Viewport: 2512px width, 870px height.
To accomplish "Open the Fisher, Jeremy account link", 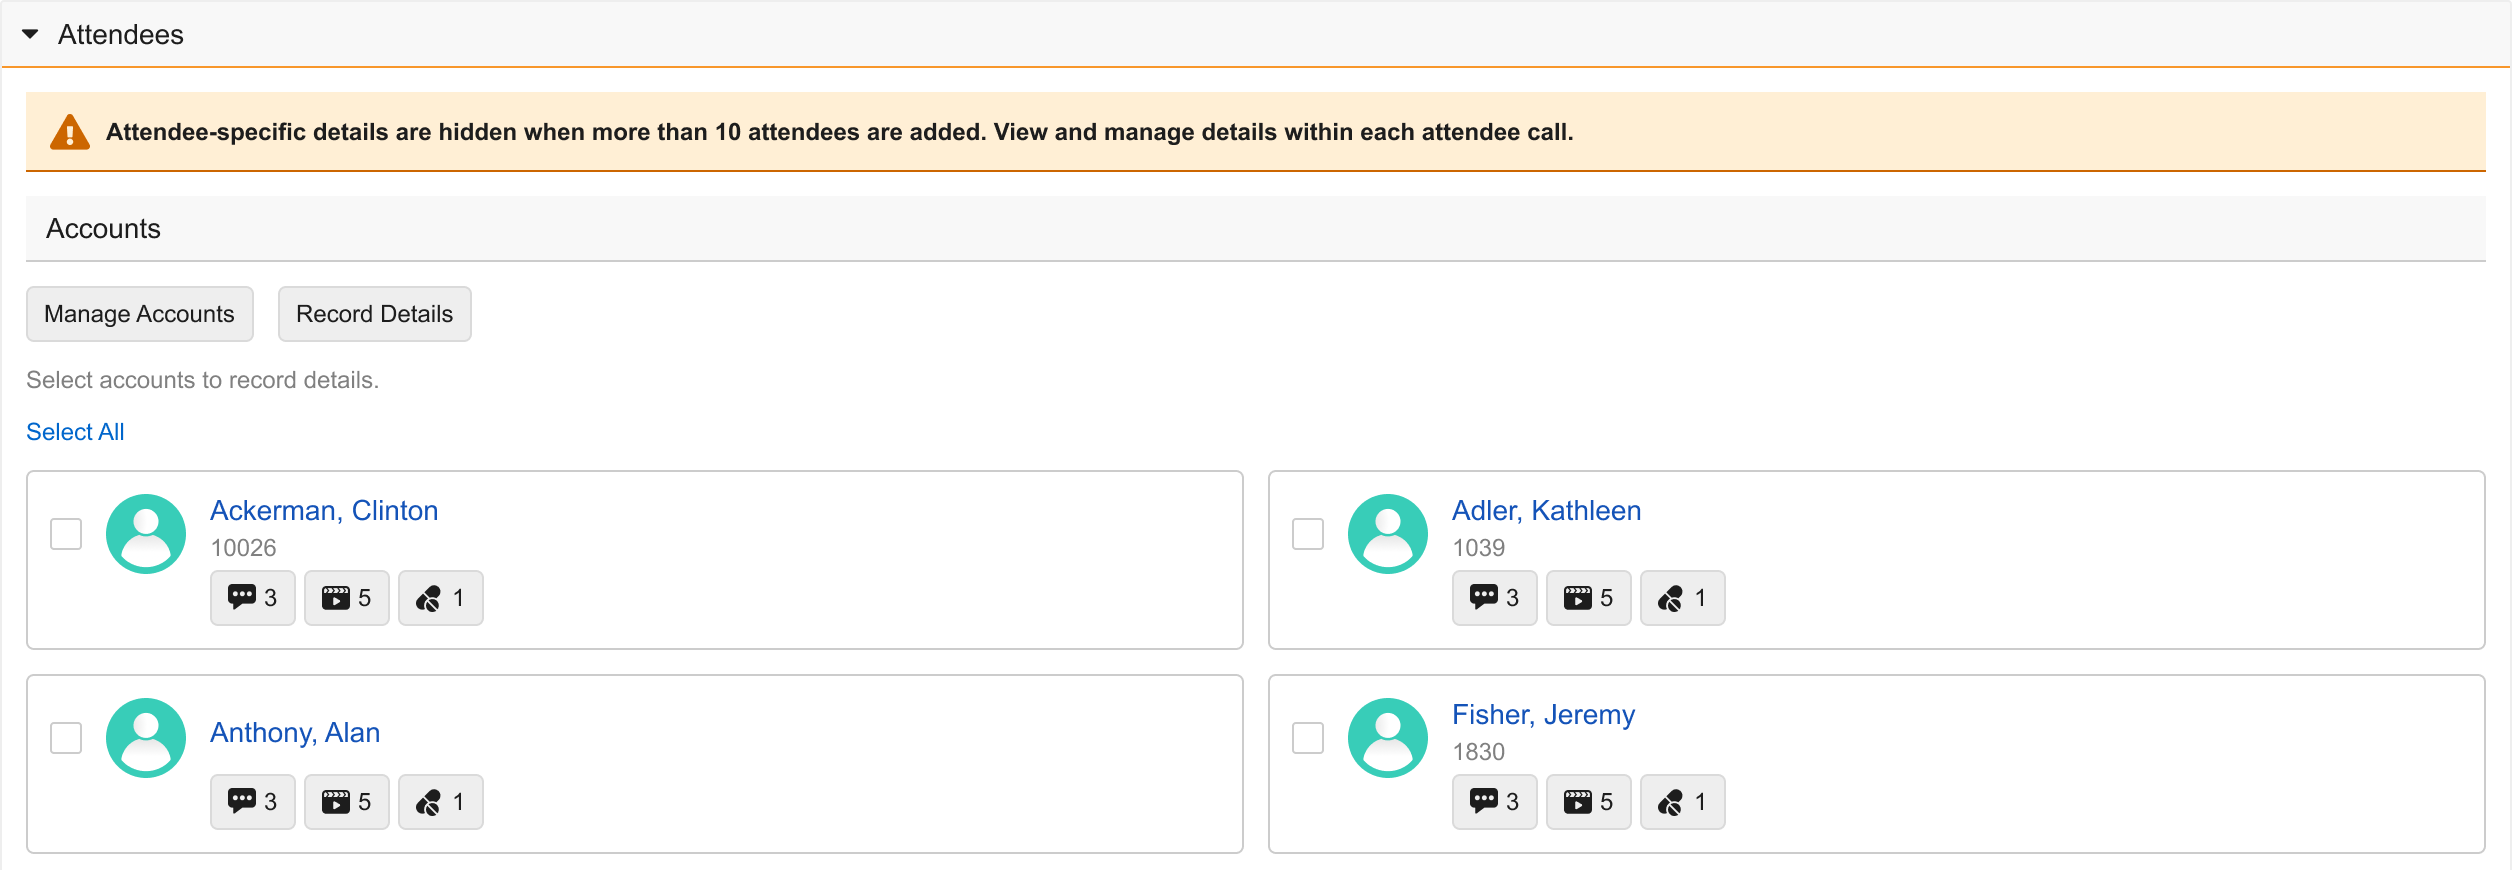I will tap(1543, 715).
